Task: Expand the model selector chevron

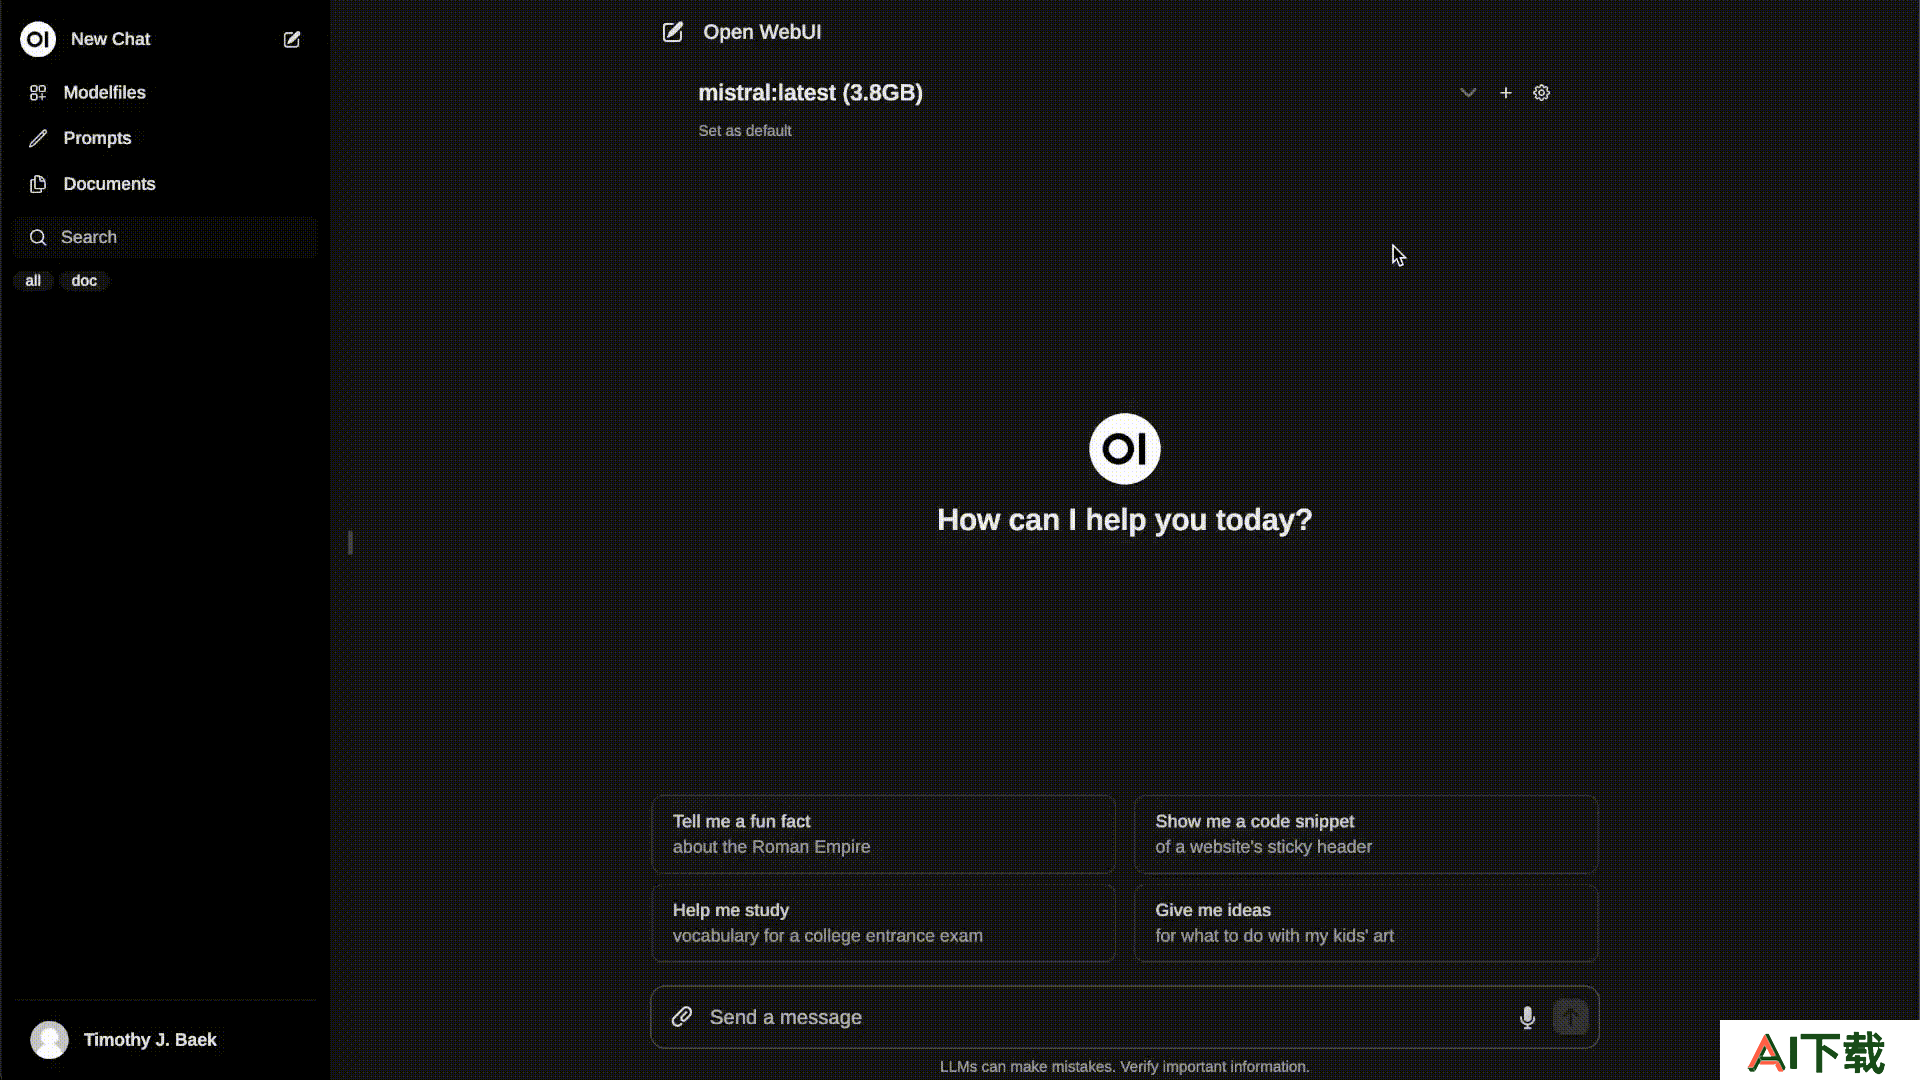Action: tap(1468, 93)
